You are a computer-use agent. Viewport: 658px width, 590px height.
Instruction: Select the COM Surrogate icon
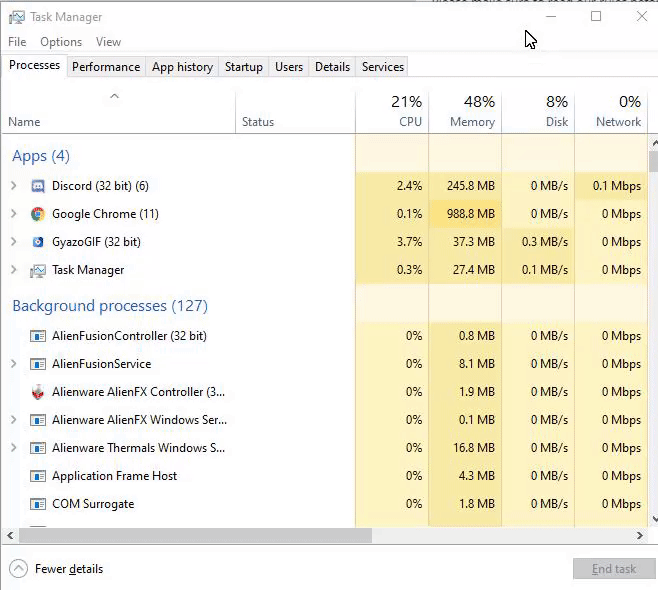click(x=38, y=504)
